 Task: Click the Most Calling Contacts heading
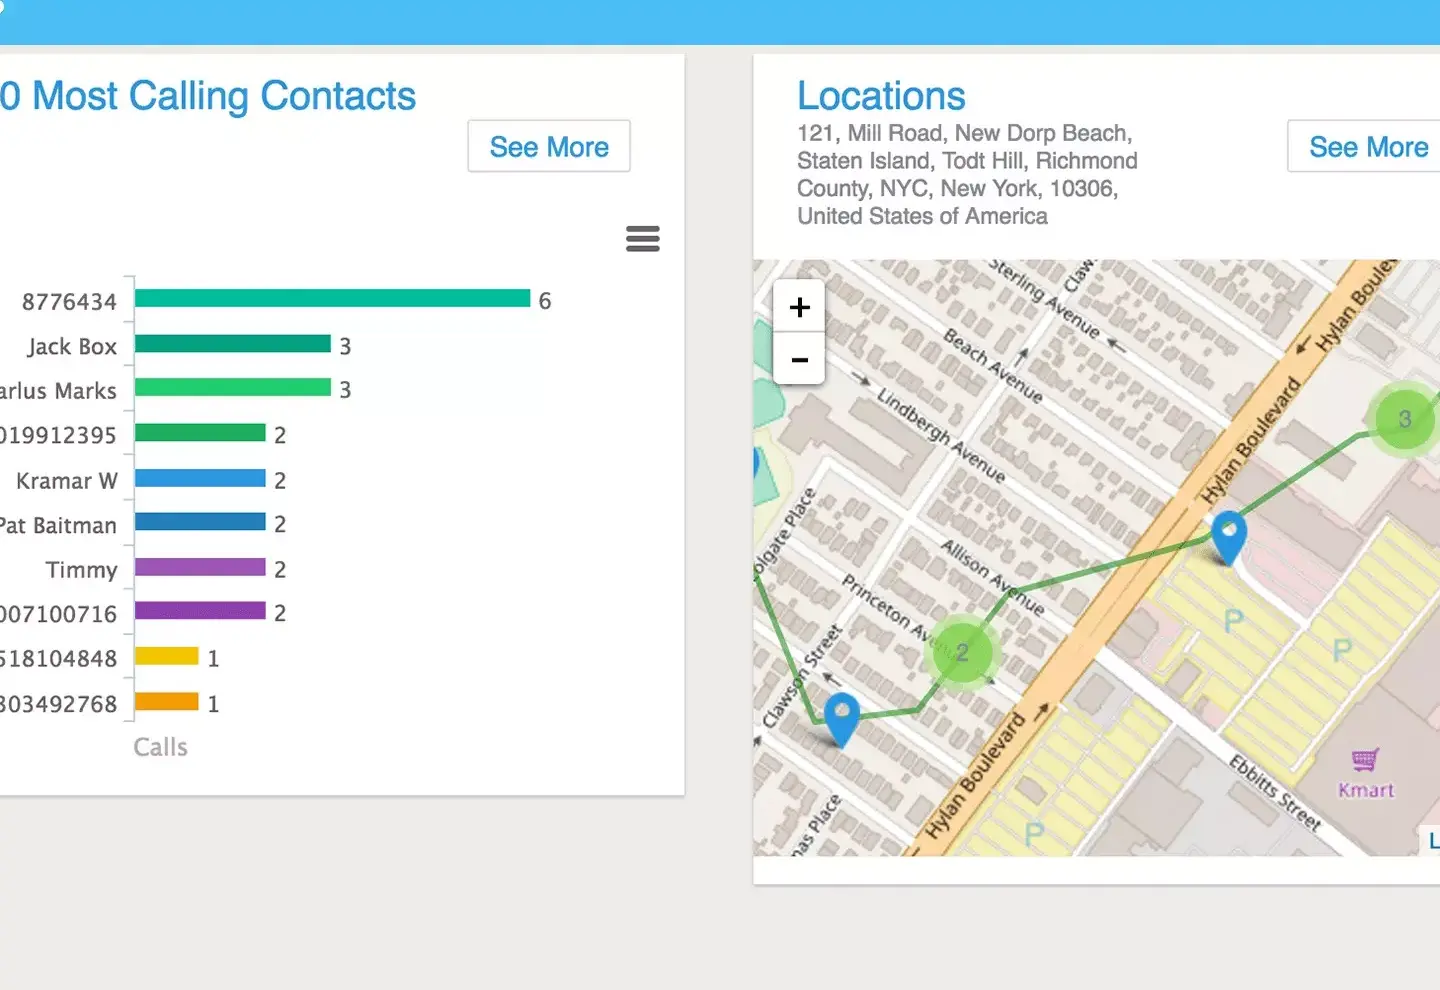click(208, 96)
